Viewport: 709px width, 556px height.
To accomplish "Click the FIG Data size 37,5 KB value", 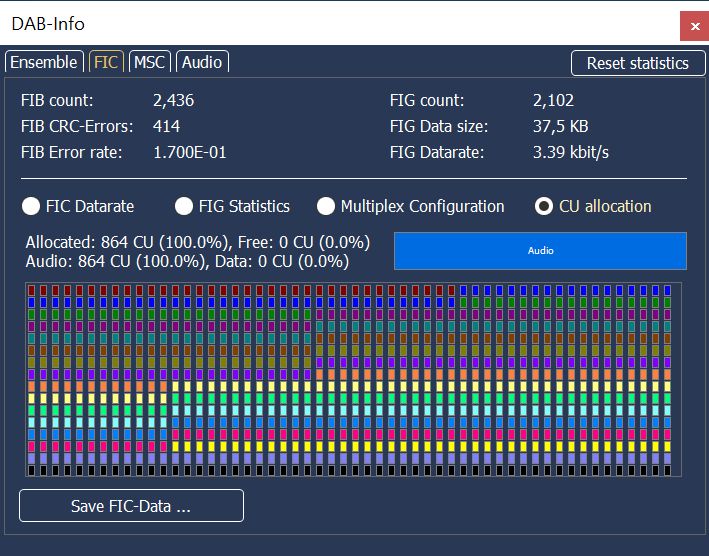I will pyautogui.click(x=560, y=126).
